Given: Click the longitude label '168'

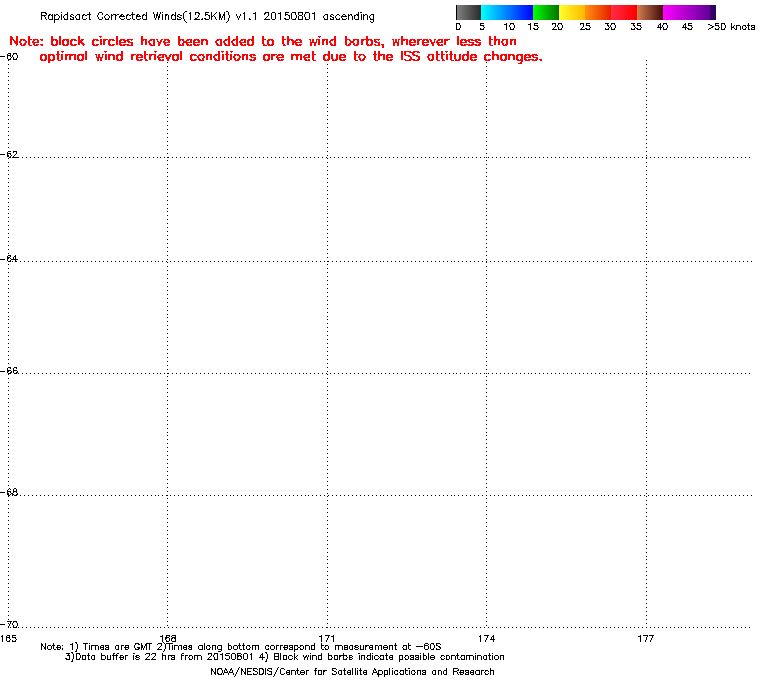Looking at the screenshot, I should [x=168, y=639].
